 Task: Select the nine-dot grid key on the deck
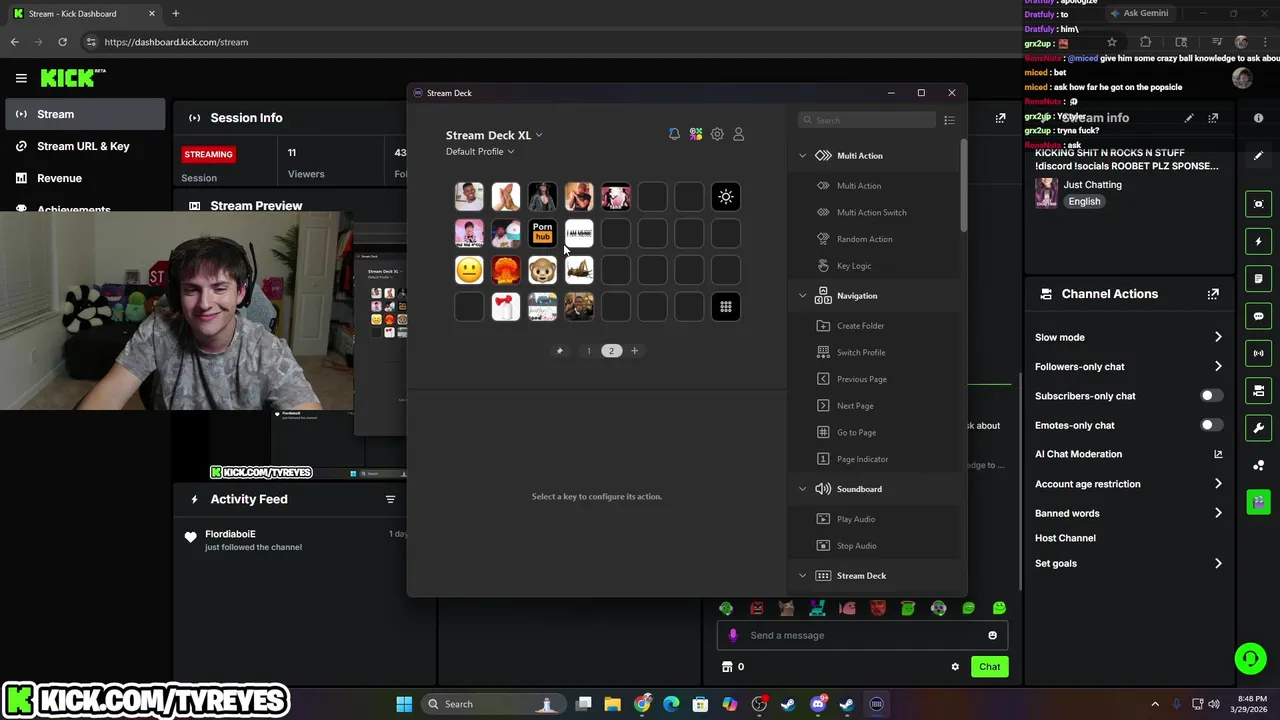pos(726,307)
